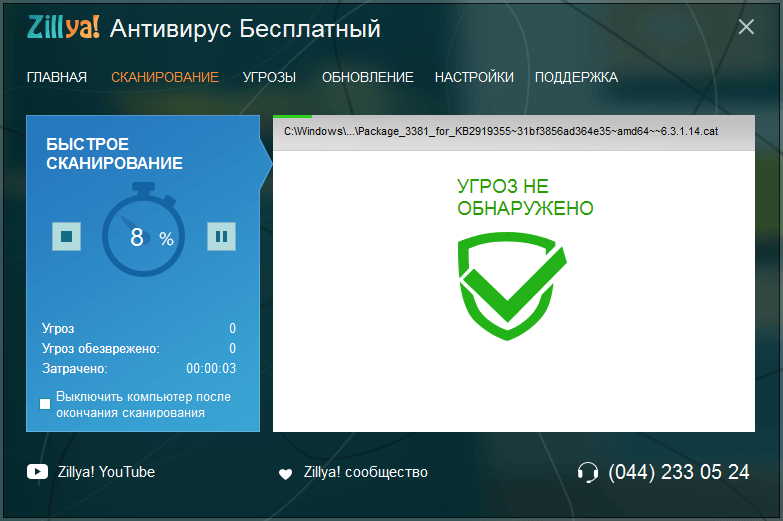This screenshot has height=521, width=783.
Task: Visit the Zillya! сообщество link
Action: [x=365, y=472]
